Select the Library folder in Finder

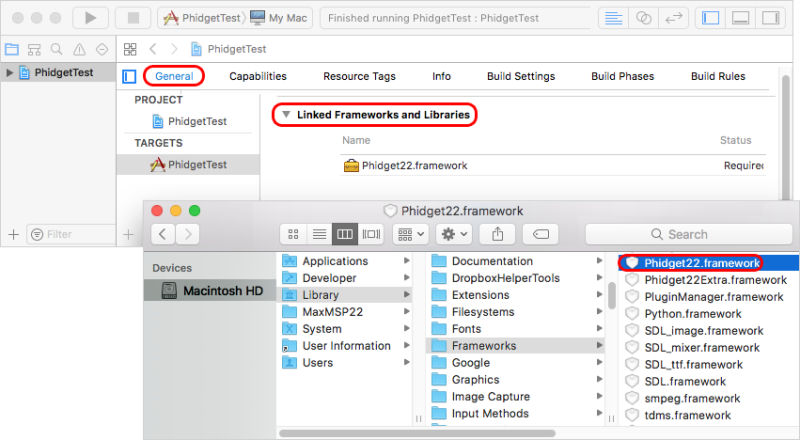point(345,295)
